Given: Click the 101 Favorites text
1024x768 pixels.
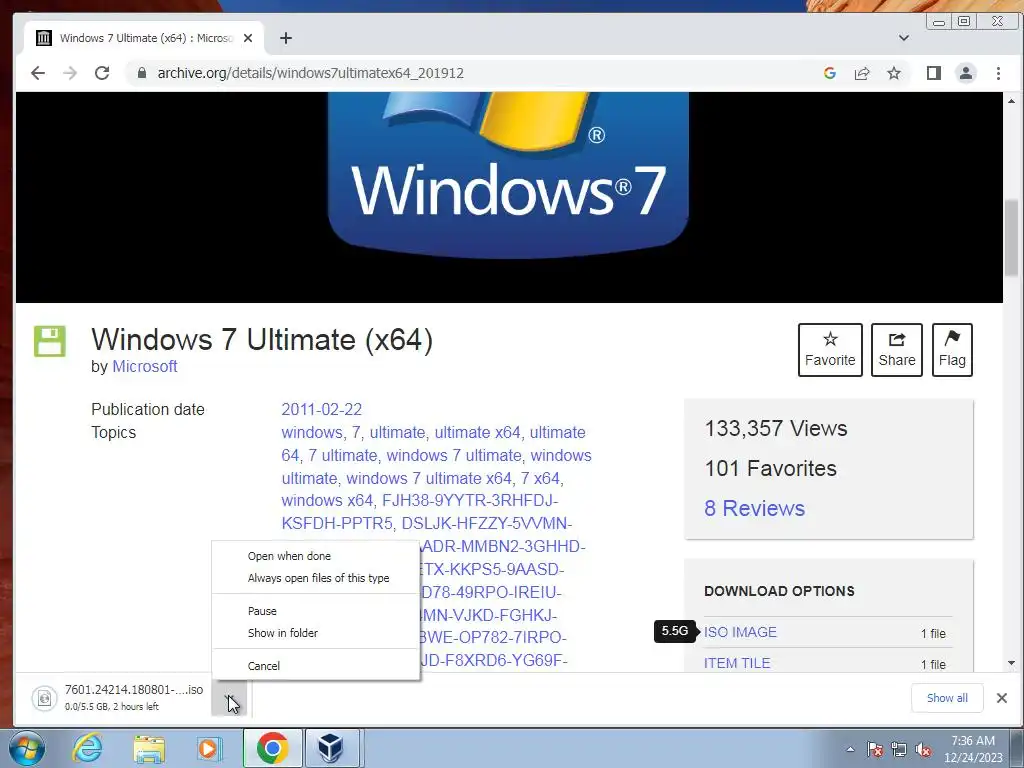Looking at the screenshot, I should click(x=771, y=468).
